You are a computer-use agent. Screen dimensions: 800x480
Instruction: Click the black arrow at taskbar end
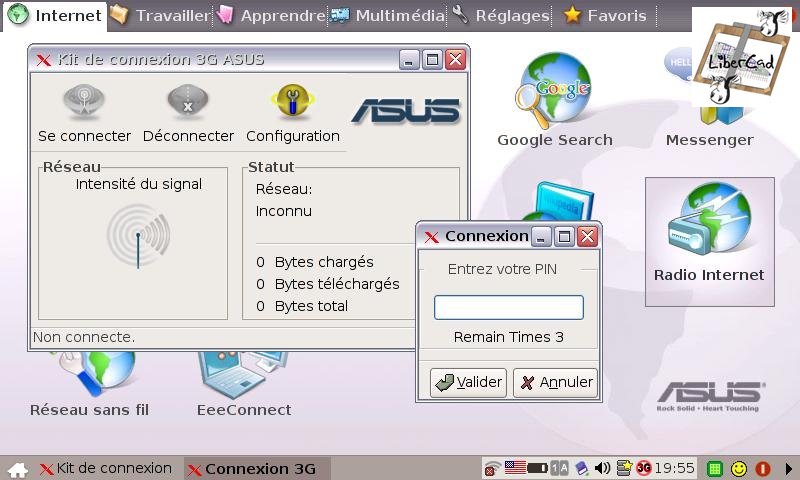point(789,468)
